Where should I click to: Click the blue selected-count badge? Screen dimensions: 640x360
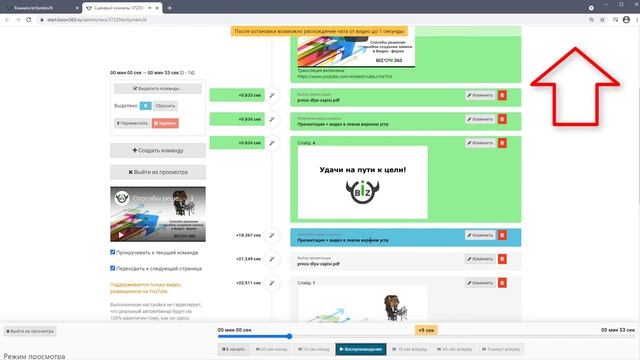tap(145, 106)
